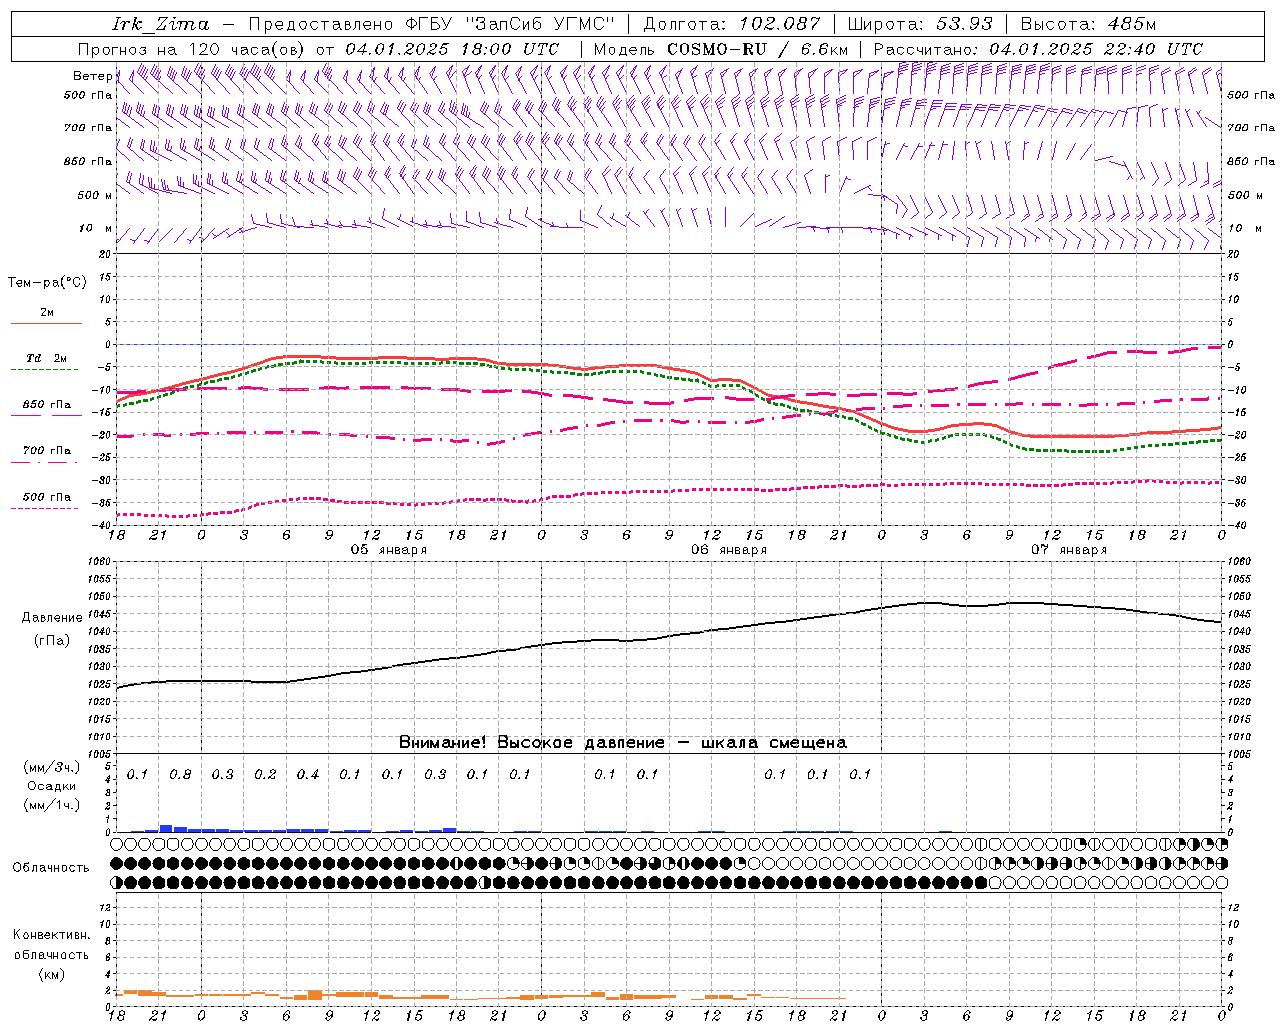1280x1024 pixels.
Task: Click the "(мм/1ч.)" precipitation unit label
Action: [x=52, y=805]
